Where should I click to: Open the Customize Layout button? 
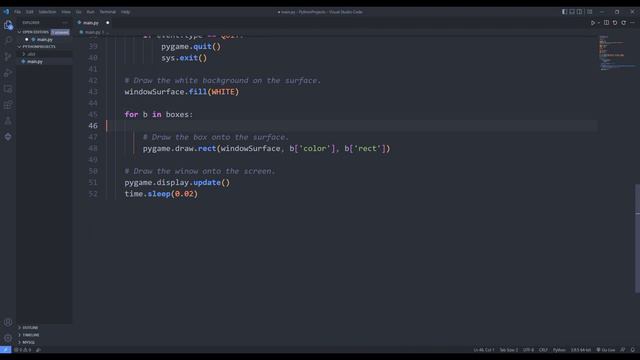click(x=590, y=12)
